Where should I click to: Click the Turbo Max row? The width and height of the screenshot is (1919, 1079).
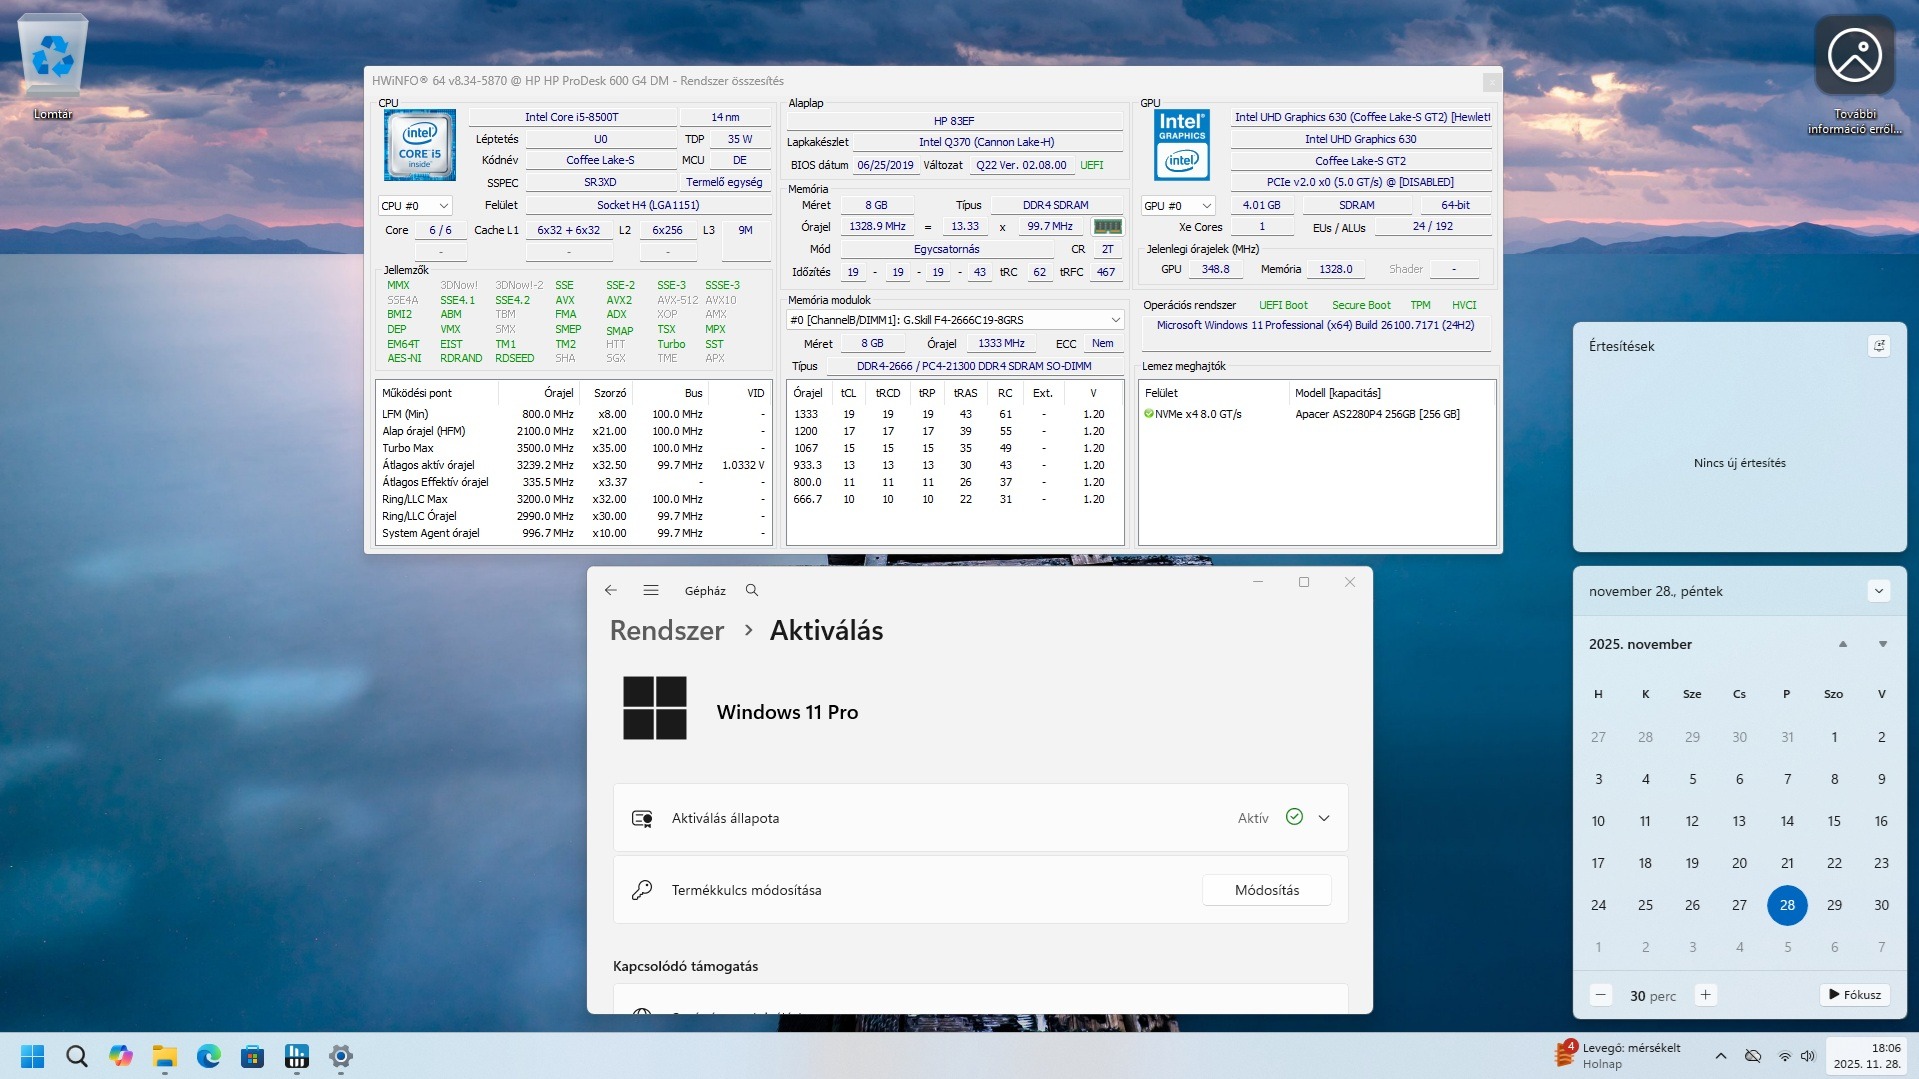coord(572,448)
